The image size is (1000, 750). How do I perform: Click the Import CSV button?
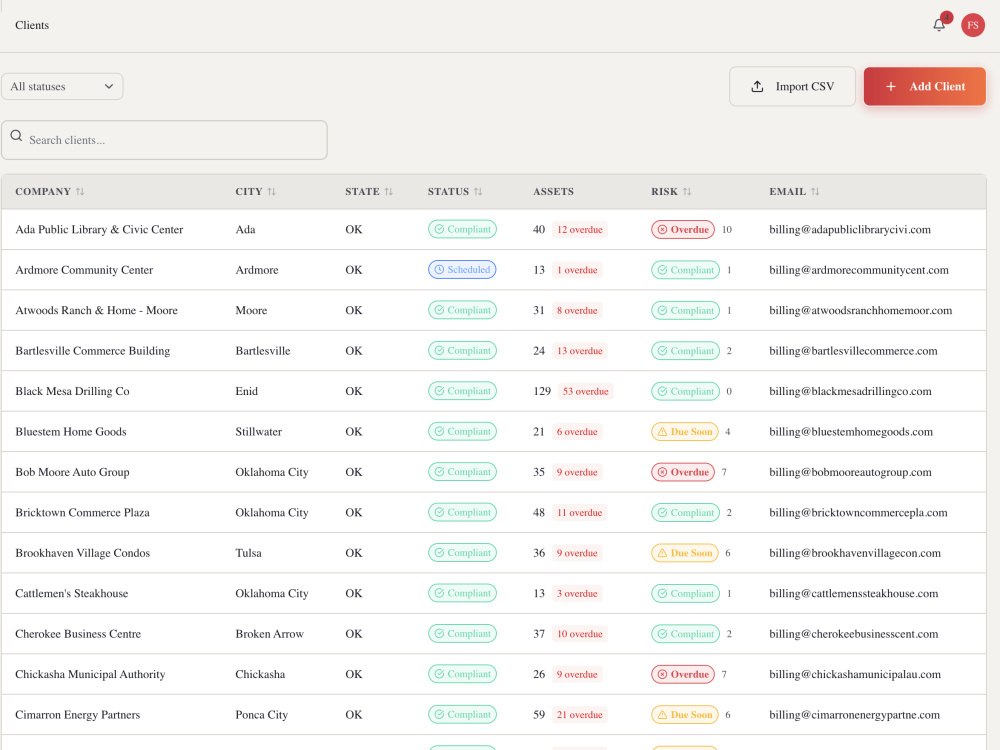pos(792,87)
